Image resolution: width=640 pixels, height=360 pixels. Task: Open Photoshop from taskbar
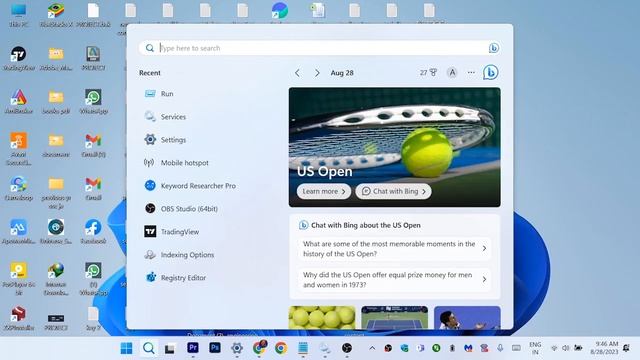215,348
